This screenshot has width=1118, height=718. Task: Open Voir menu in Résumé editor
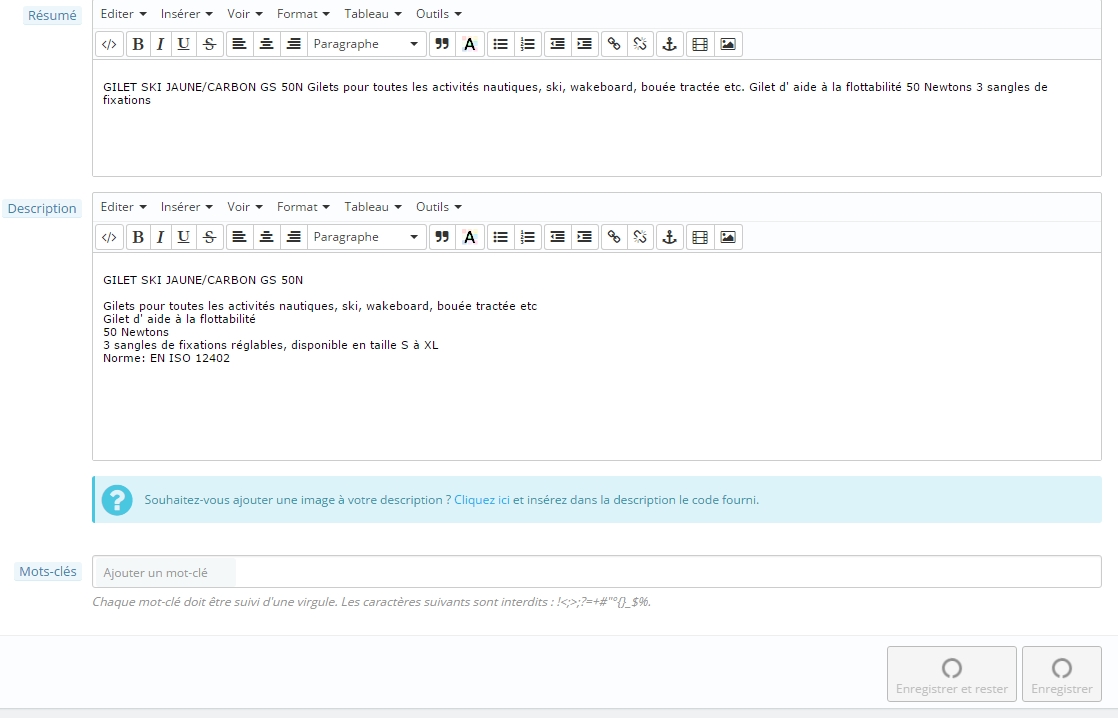point(245,14)
